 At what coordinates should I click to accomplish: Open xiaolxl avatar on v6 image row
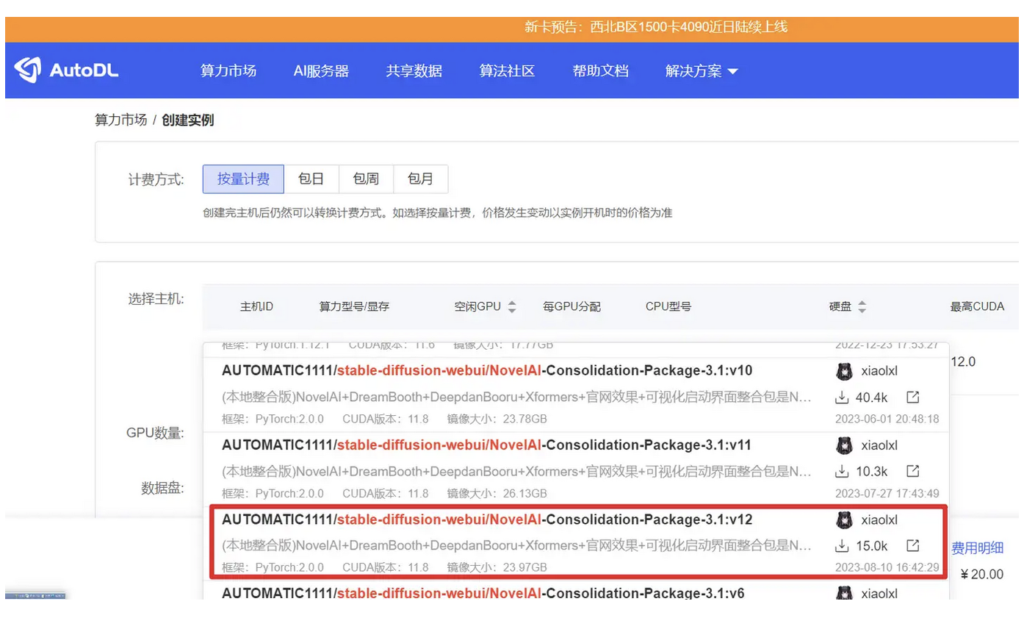pos(844,593)
